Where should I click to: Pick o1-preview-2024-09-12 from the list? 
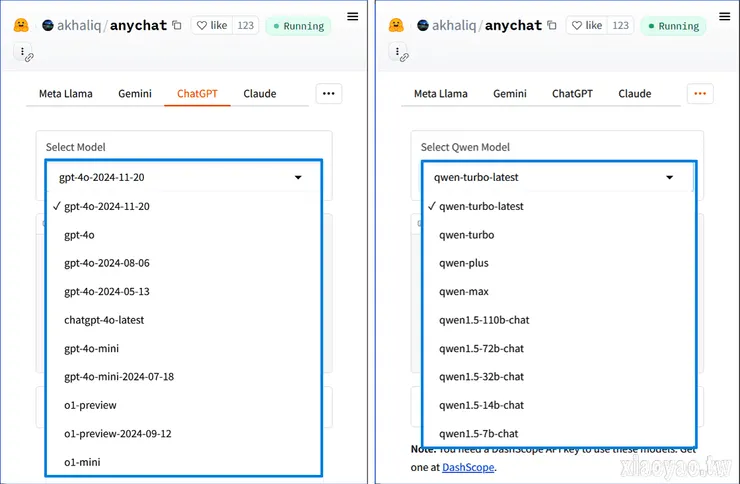[x=184, y=434]
